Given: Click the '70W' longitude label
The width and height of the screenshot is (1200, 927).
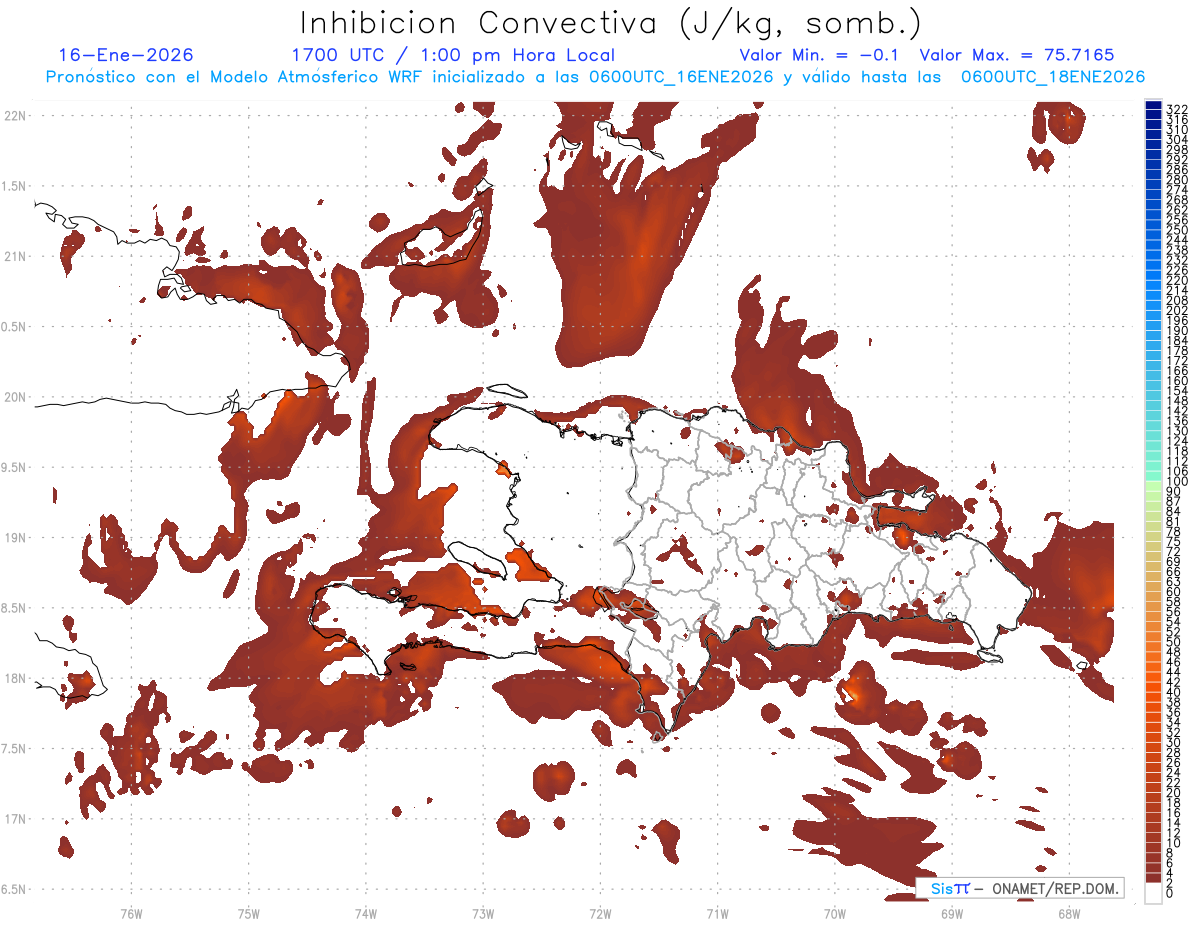Looking at the screenshot, I should click(x=835, y=913).
